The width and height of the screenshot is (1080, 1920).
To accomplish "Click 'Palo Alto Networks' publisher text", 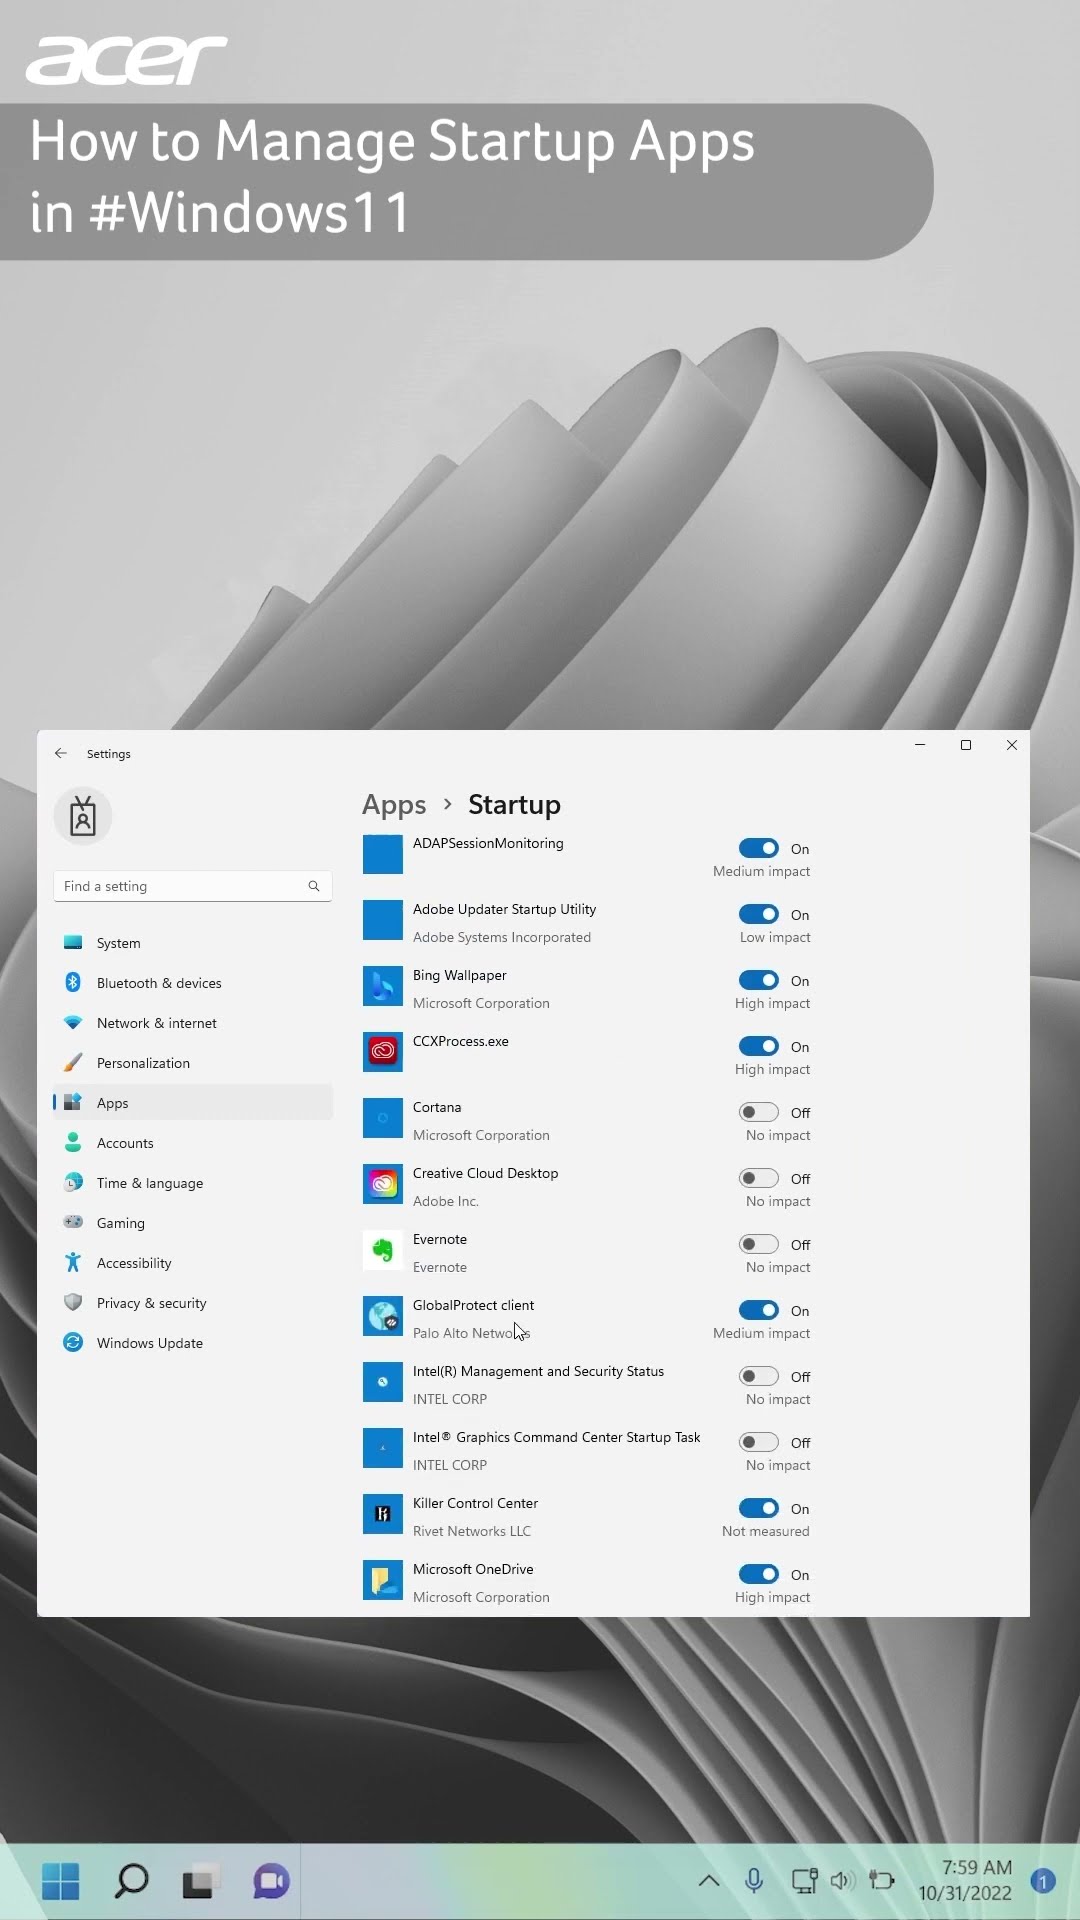I will click(471, 1333).
